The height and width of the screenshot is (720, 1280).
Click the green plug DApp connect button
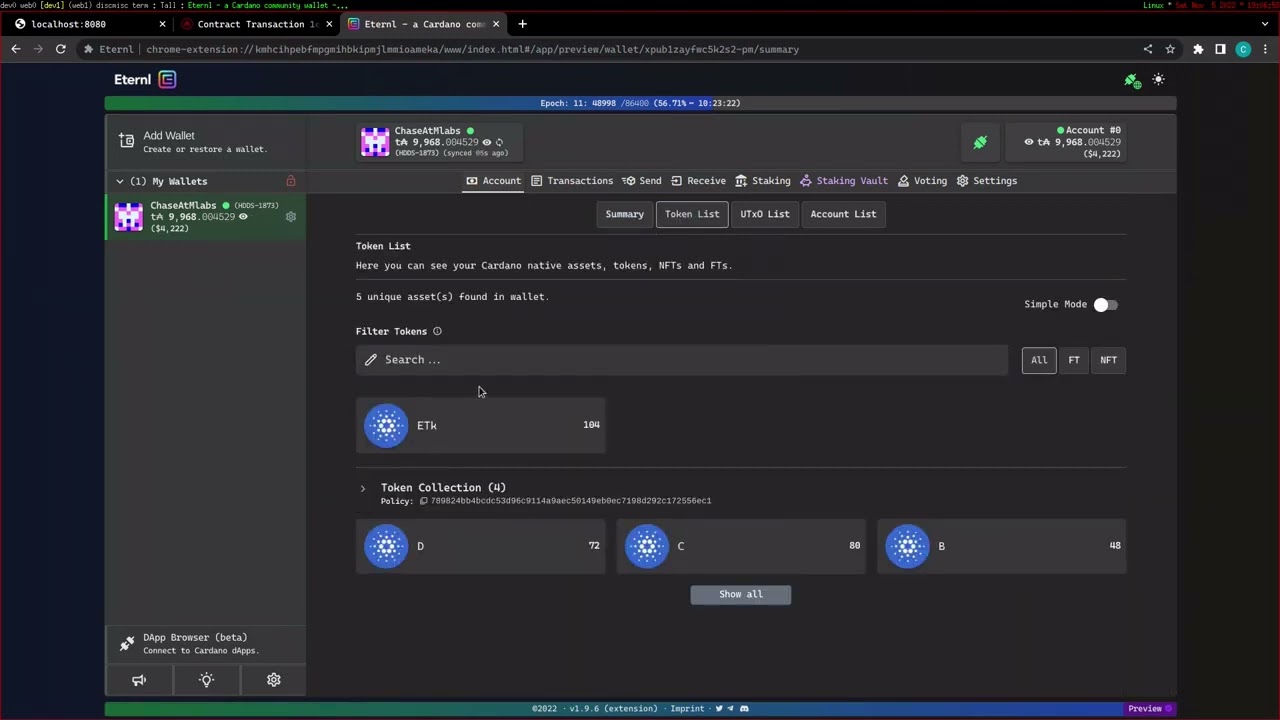(980, 143)
